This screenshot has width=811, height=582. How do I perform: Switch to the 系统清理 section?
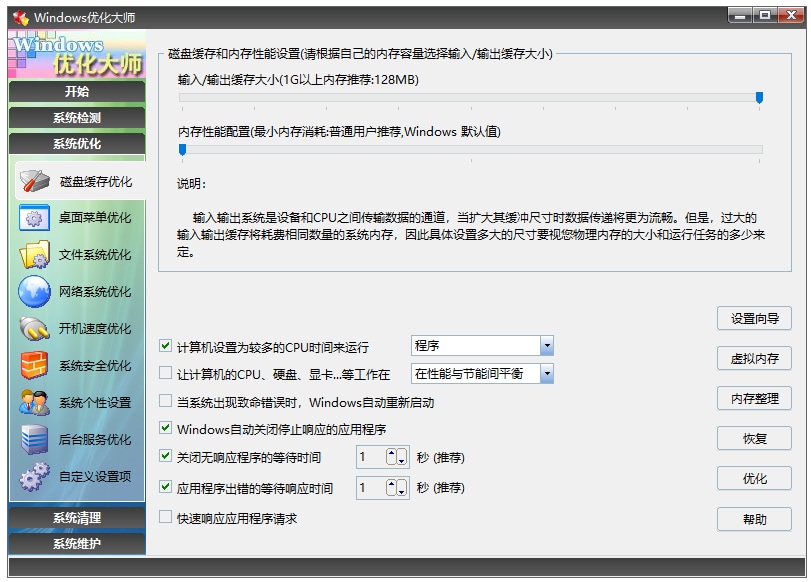click(77, 518)
